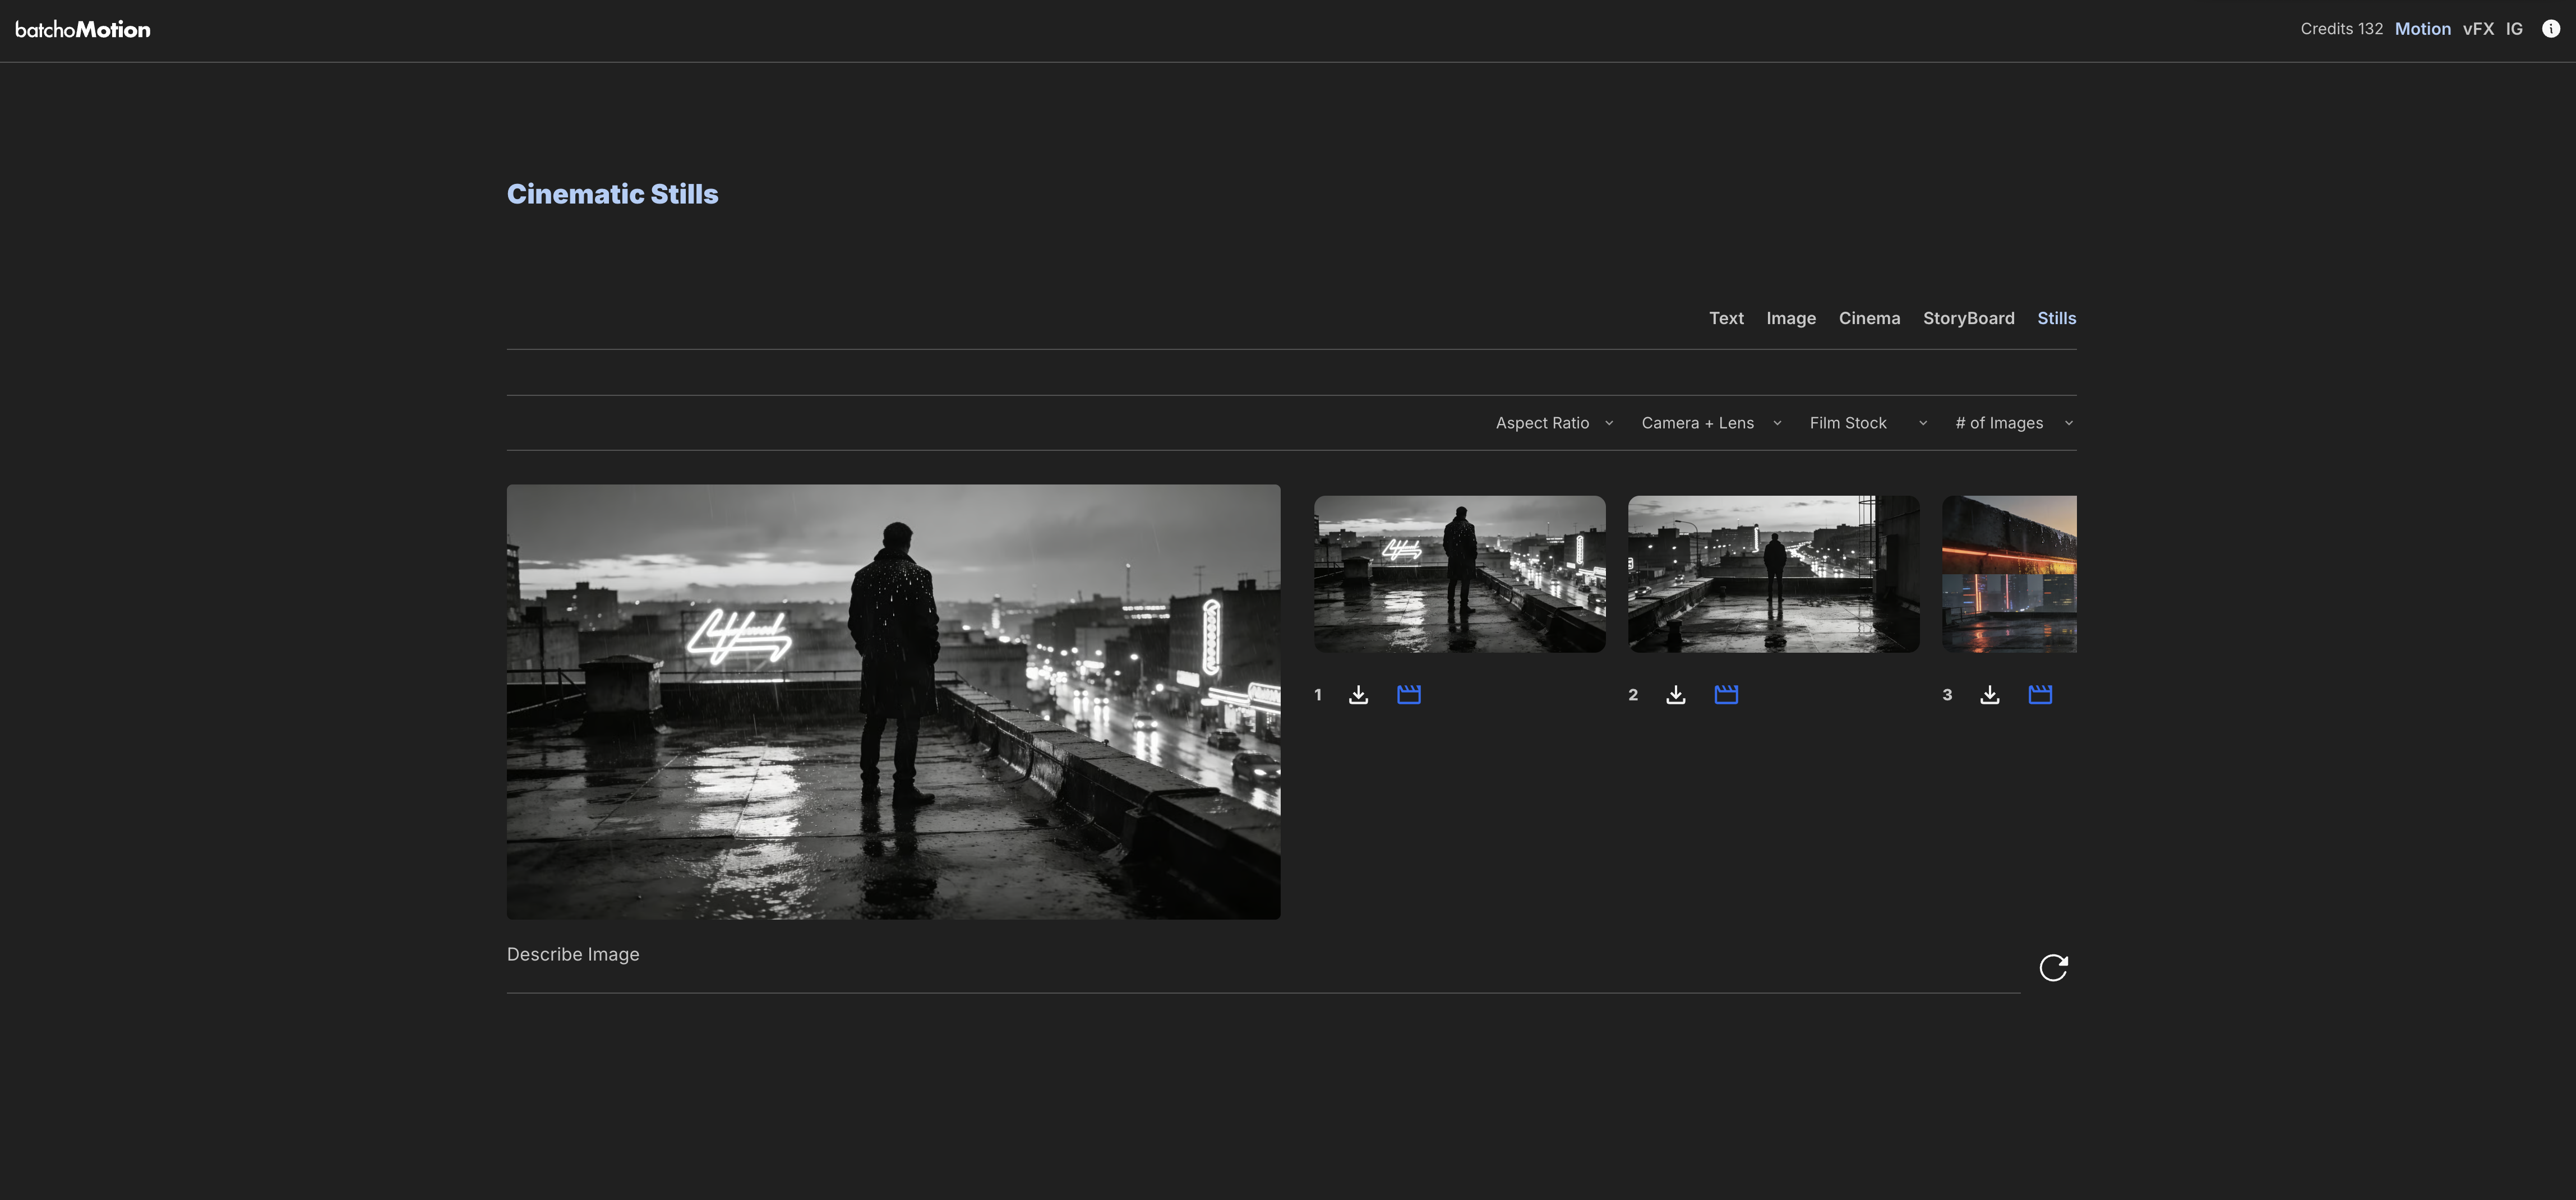Select the Cinema tab
The height and width of the screenshot is (1200, 2576).
click(1869, 318)
